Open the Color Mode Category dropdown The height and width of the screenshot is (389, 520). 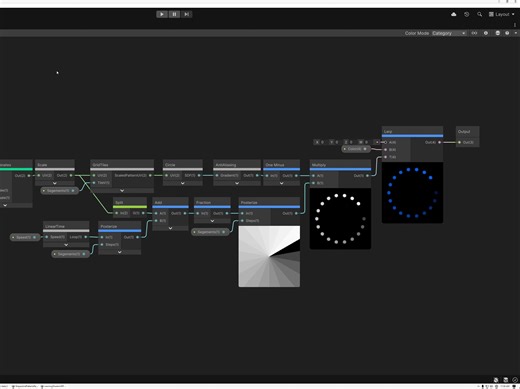tap(449, 33)
